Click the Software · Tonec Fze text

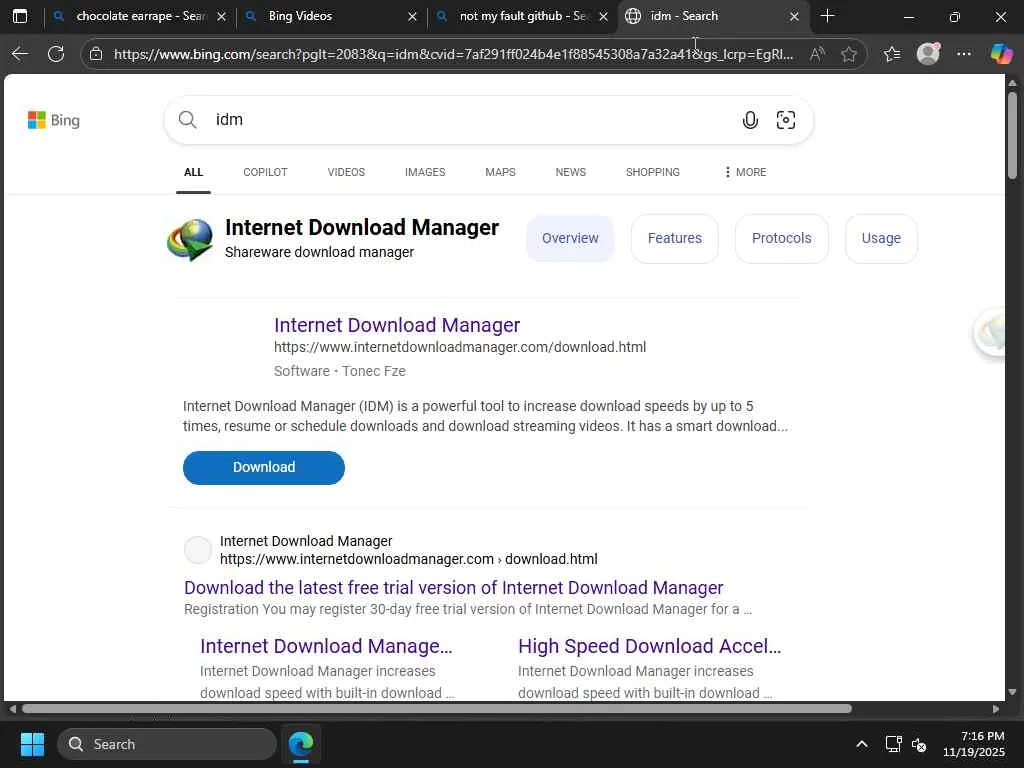pos(340,372)
